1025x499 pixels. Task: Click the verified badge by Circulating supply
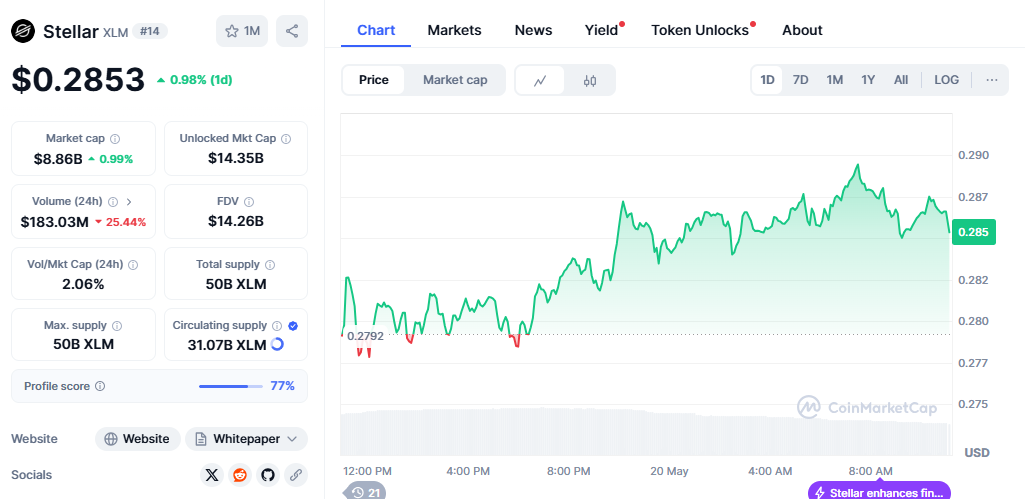[x=293, y=326]
